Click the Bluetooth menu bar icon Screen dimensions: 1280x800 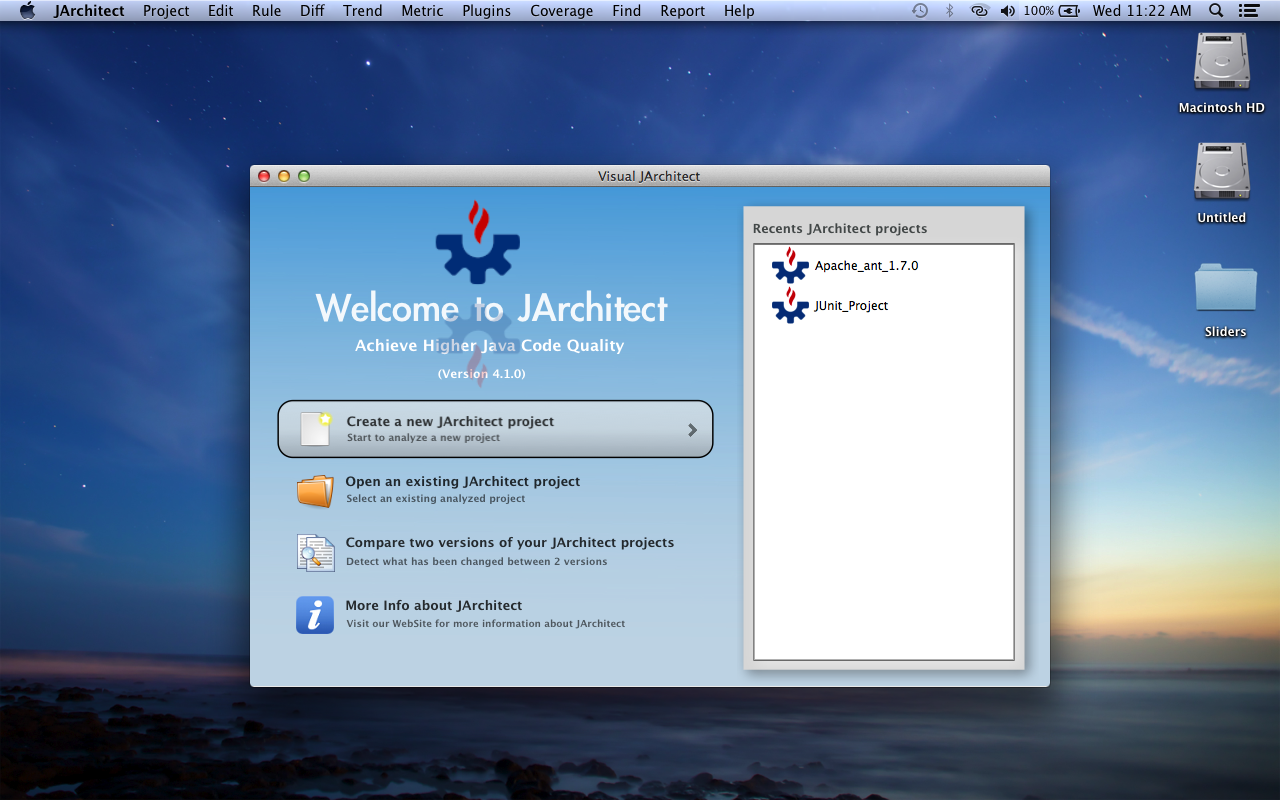pos(950,11)
